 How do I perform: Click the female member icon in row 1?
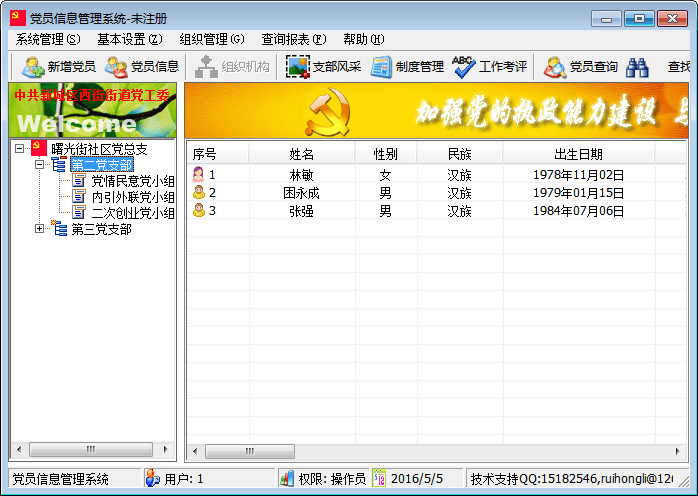[x=199, y=174]
